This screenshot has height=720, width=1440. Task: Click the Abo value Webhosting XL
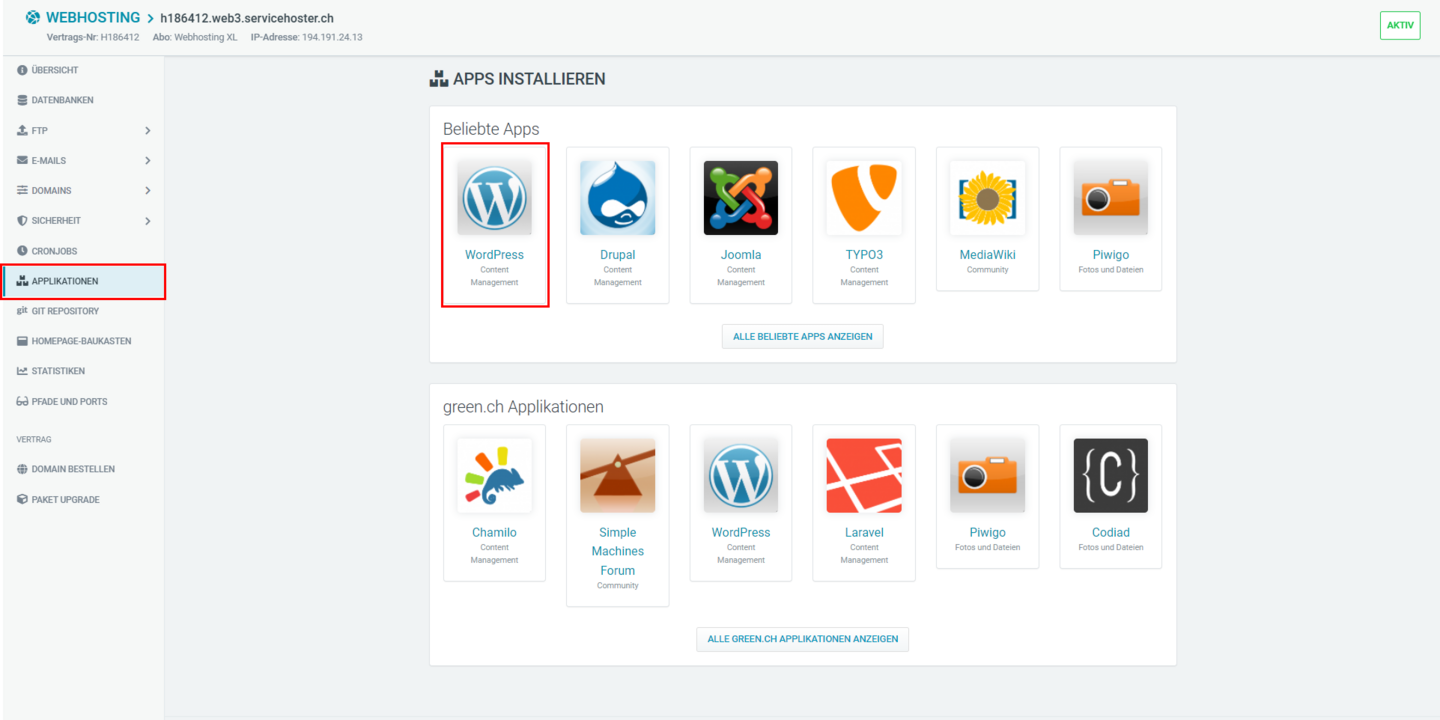coord(206,38)
